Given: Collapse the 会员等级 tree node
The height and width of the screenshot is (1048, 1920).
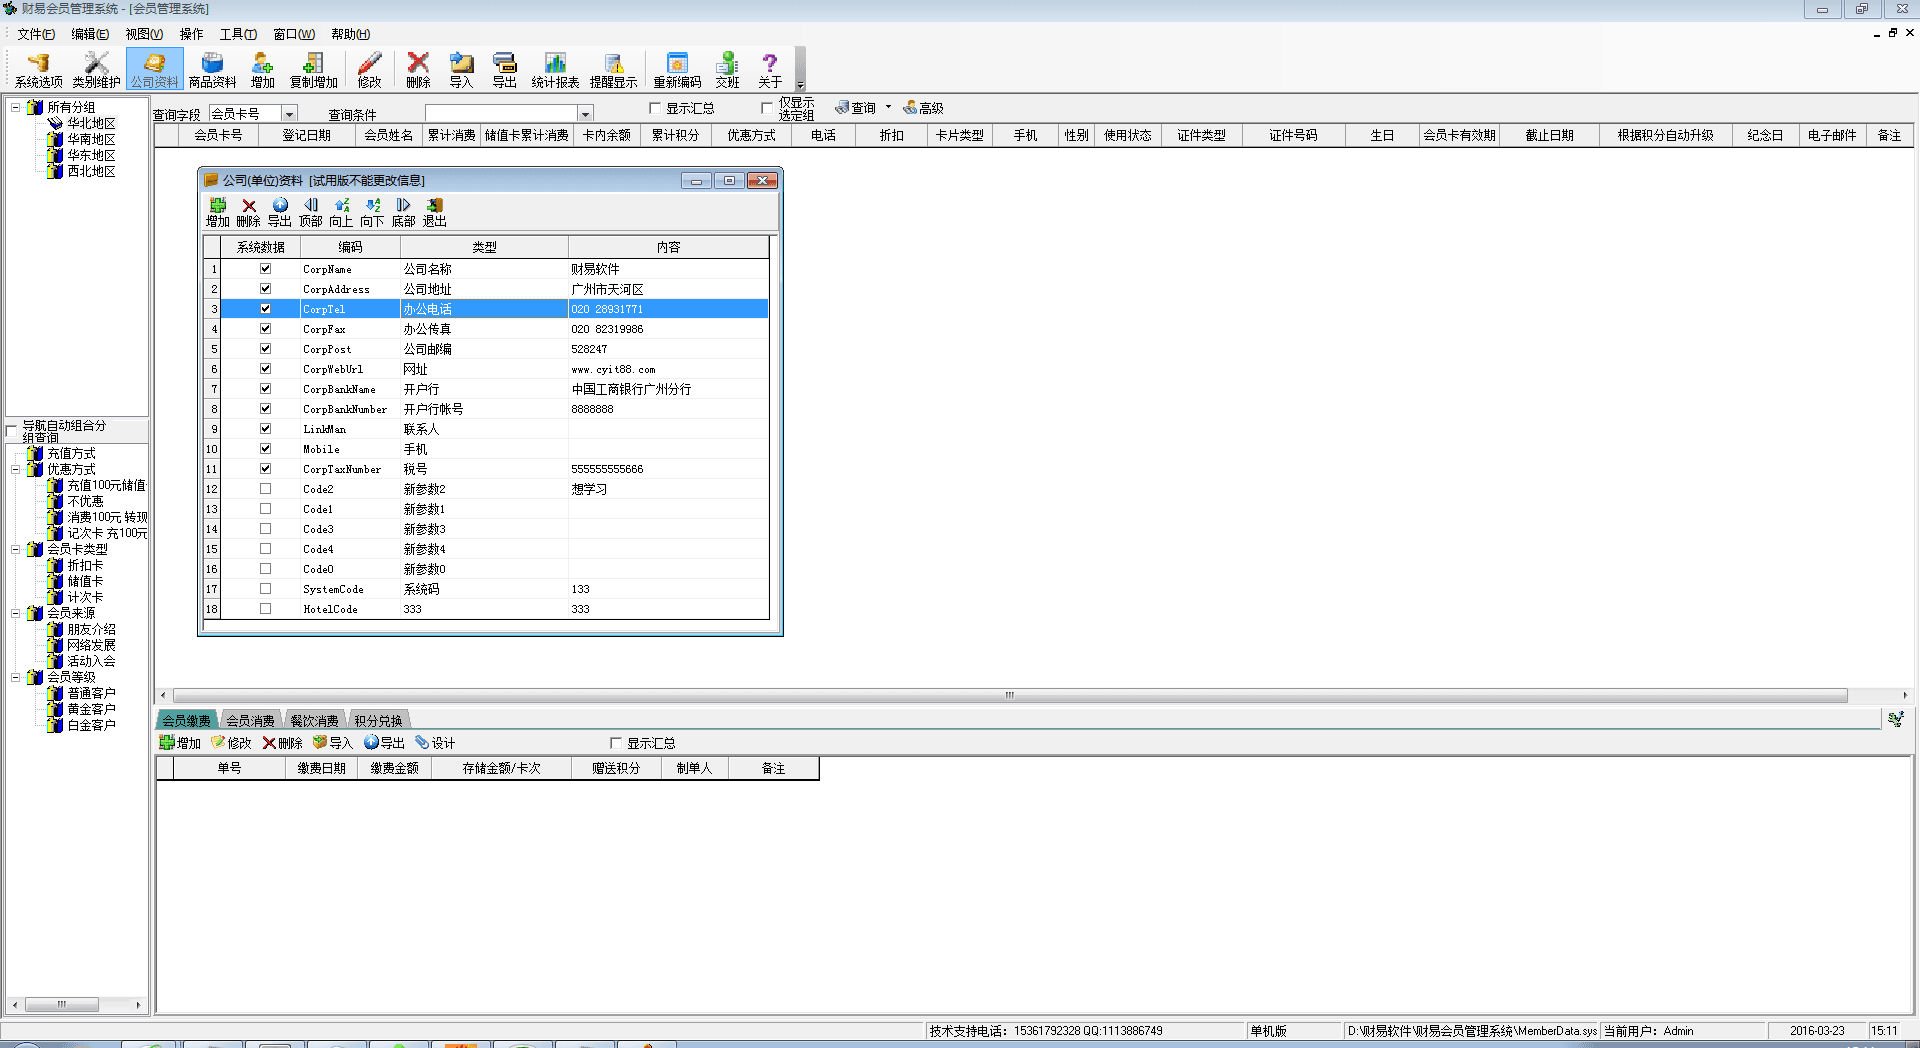Looking at the screenshot, I should click(x=16, y=677).
